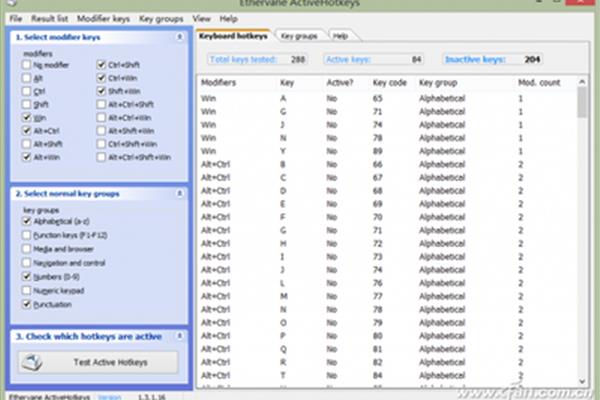Enable the Numeric keypad key group
The image size is (600, 400).
[26, 291]
